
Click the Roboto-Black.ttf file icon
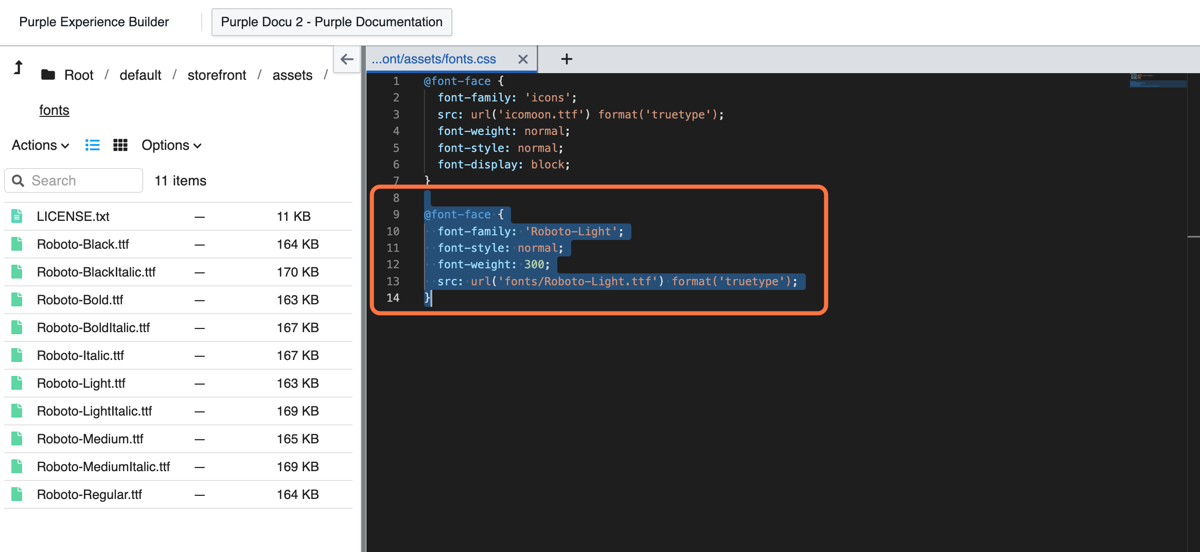pos(17,244)
